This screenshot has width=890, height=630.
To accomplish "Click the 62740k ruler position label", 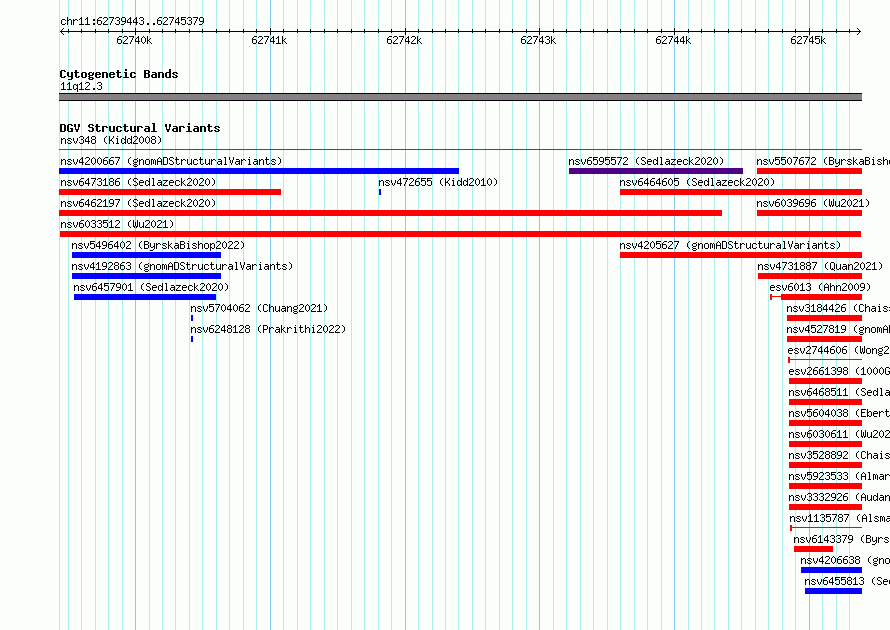I will pos(134,40).
